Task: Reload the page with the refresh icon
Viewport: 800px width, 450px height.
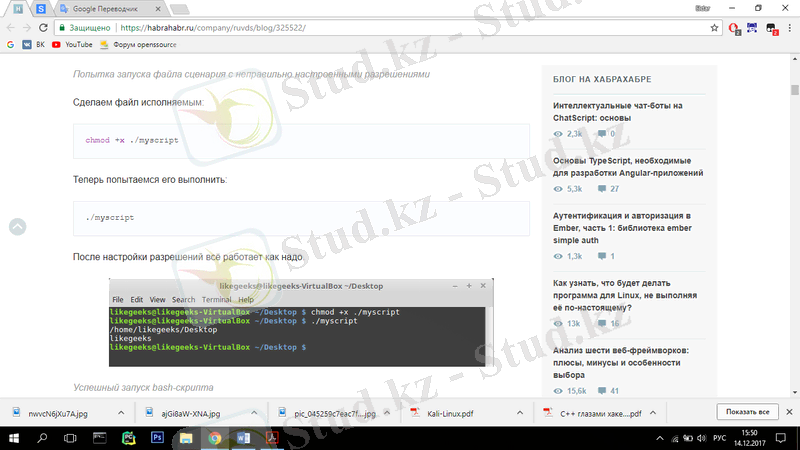Action: pyautogui.click(x=44, y=29)
